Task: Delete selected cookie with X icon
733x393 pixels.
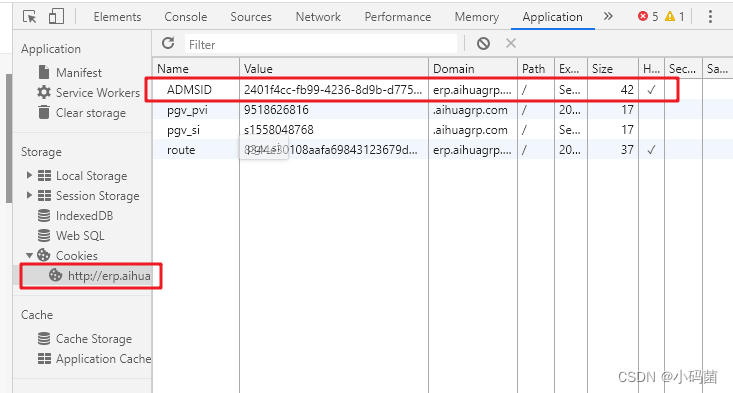Action: pyautogui.click(x=510, y=43)
